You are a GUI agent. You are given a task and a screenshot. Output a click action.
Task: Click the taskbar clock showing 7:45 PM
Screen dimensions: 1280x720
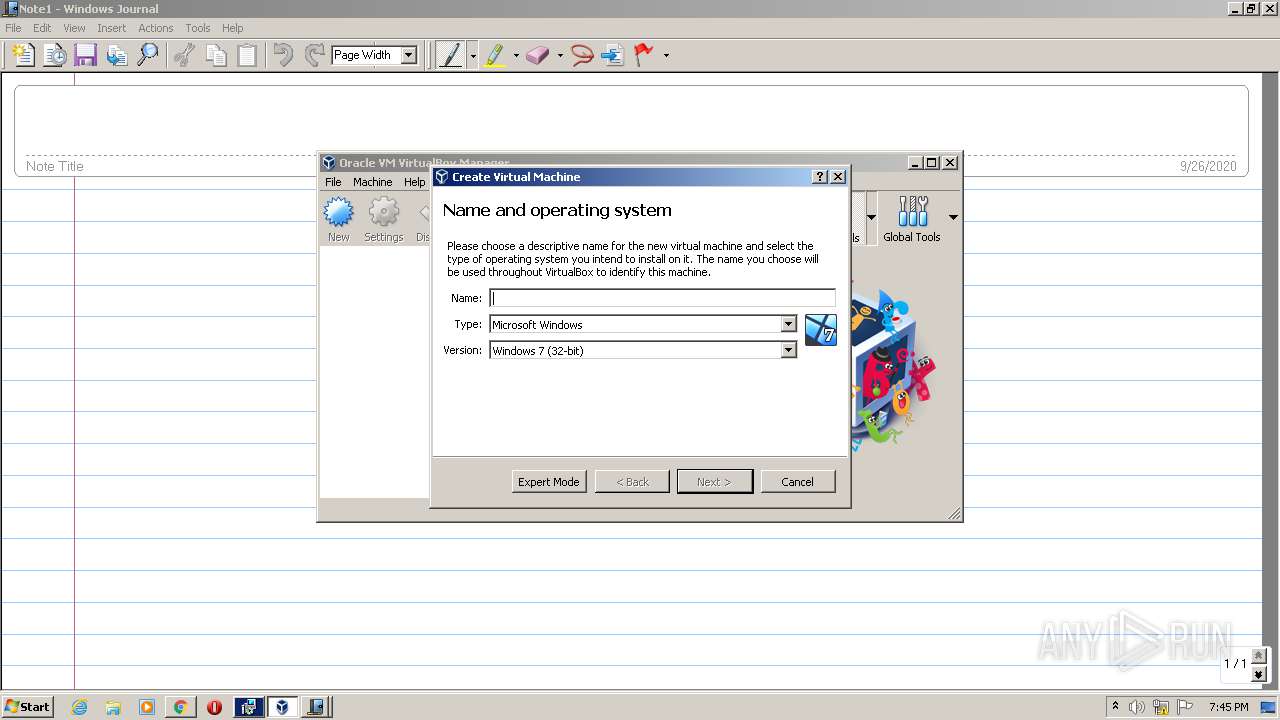1228,707
